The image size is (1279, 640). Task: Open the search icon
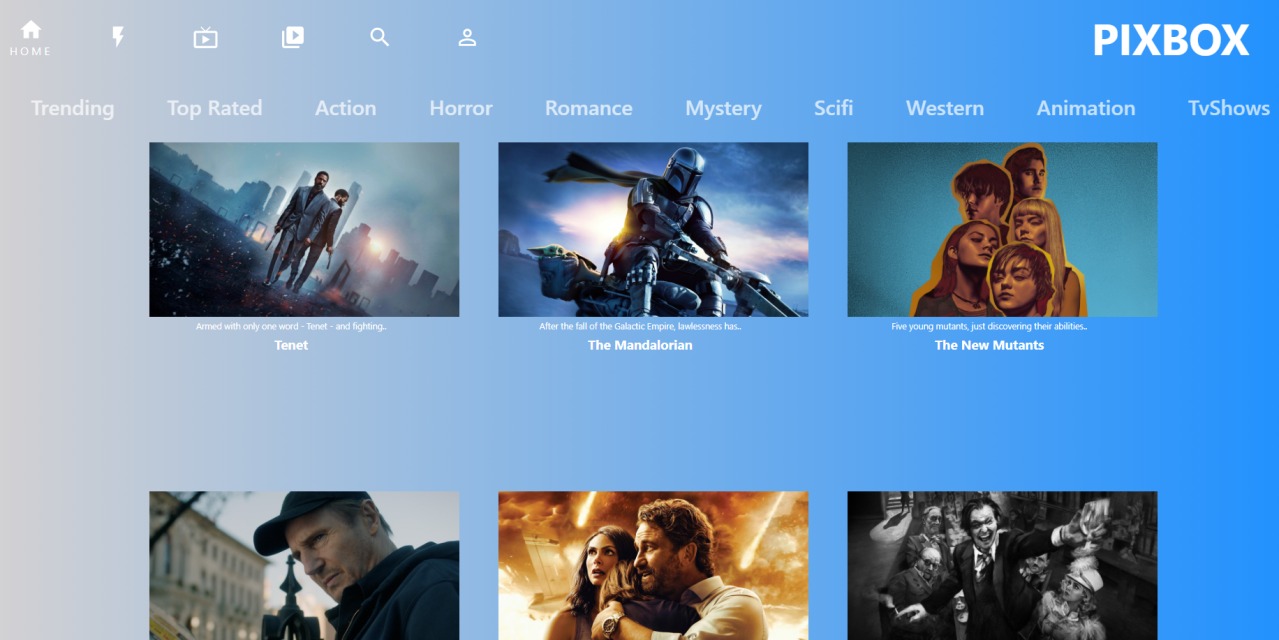coord(379,37)
